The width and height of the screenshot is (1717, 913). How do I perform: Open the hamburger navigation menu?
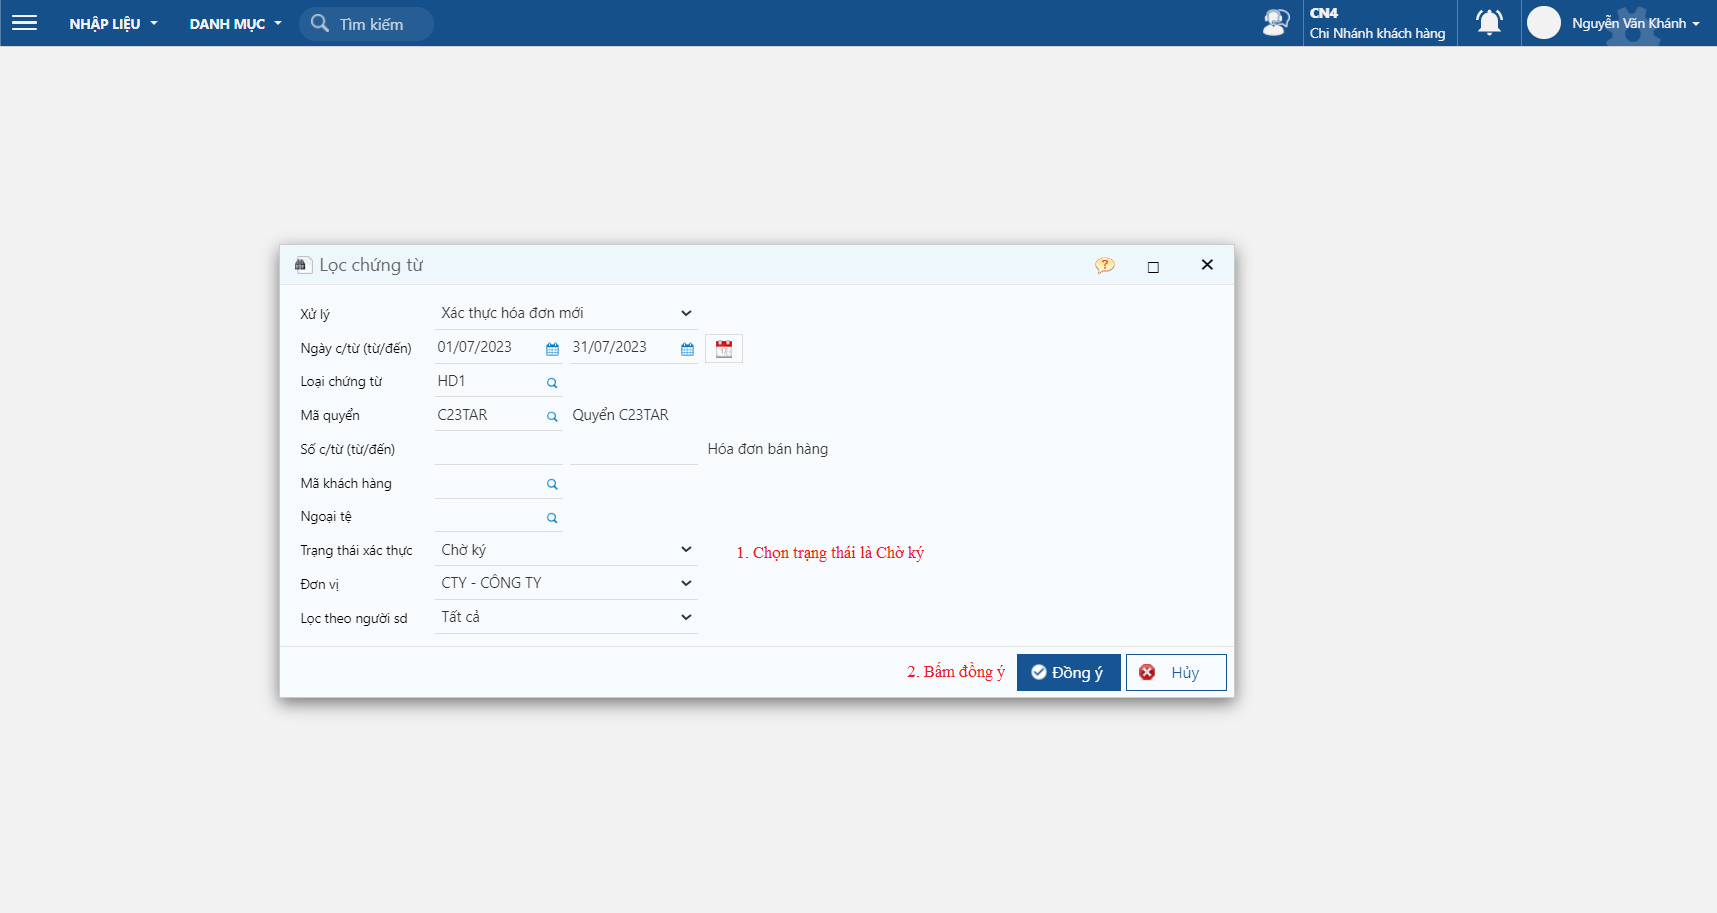point(25,23)
